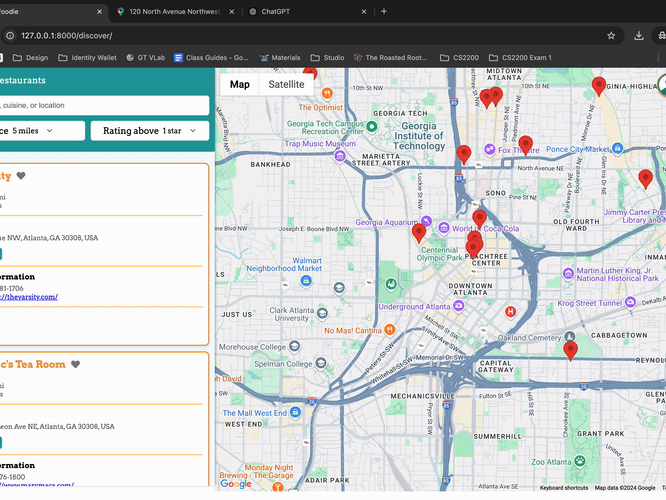Bookmark this page with star icon
The height and width of the screenshot is (500, 666).
[611, 36]
